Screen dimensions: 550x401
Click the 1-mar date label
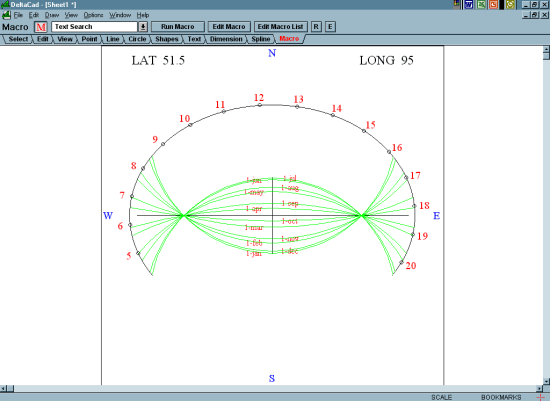(254, 227)
